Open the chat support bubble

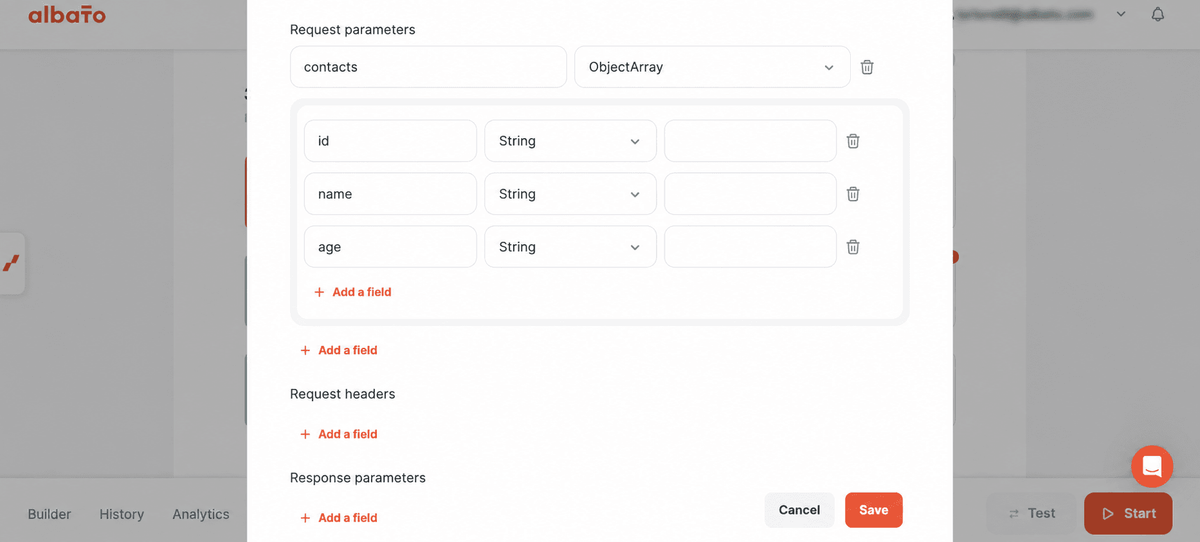[1152, 466]
